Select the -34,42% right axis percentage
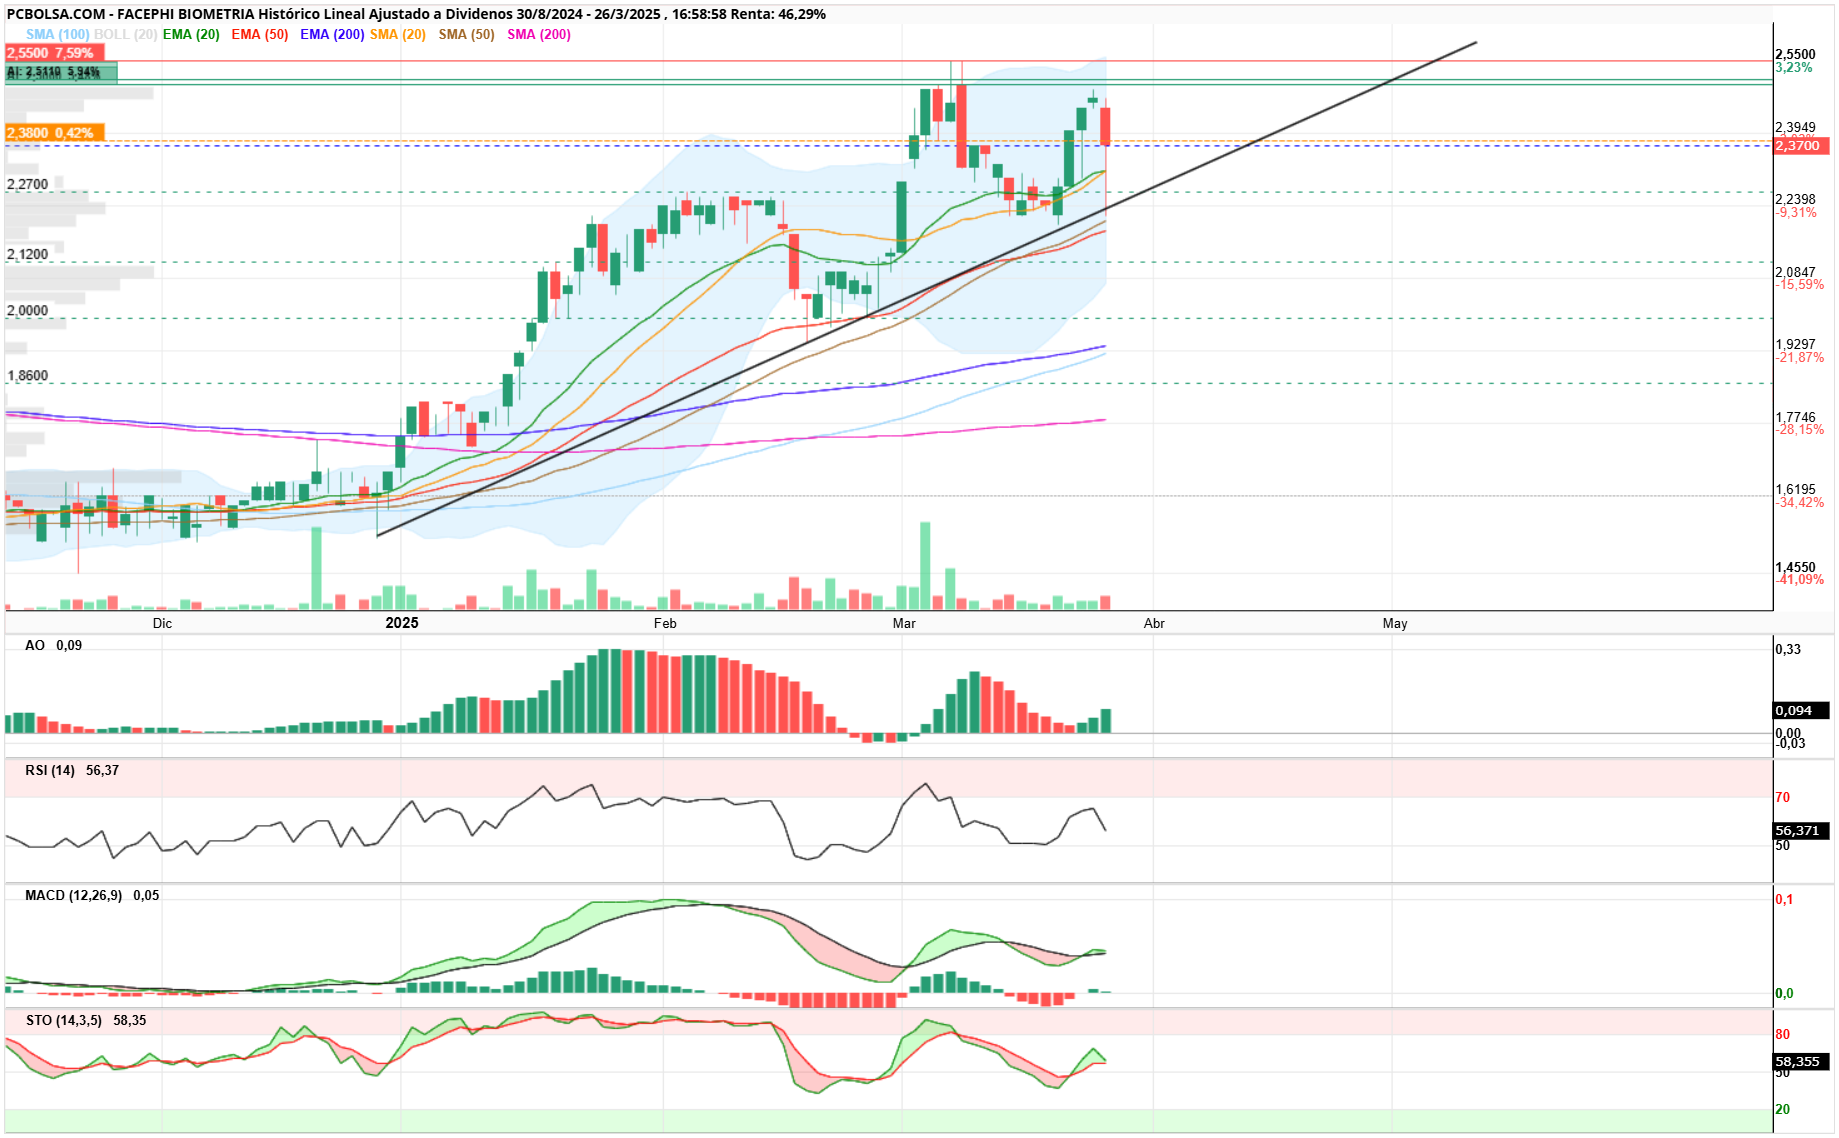Viewport: 1839px width, 1138px height. tap(1799, 503)
